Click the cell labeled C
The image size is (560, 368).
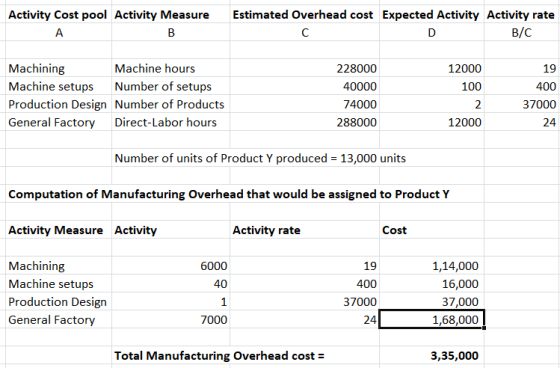[x=305, y=33]
